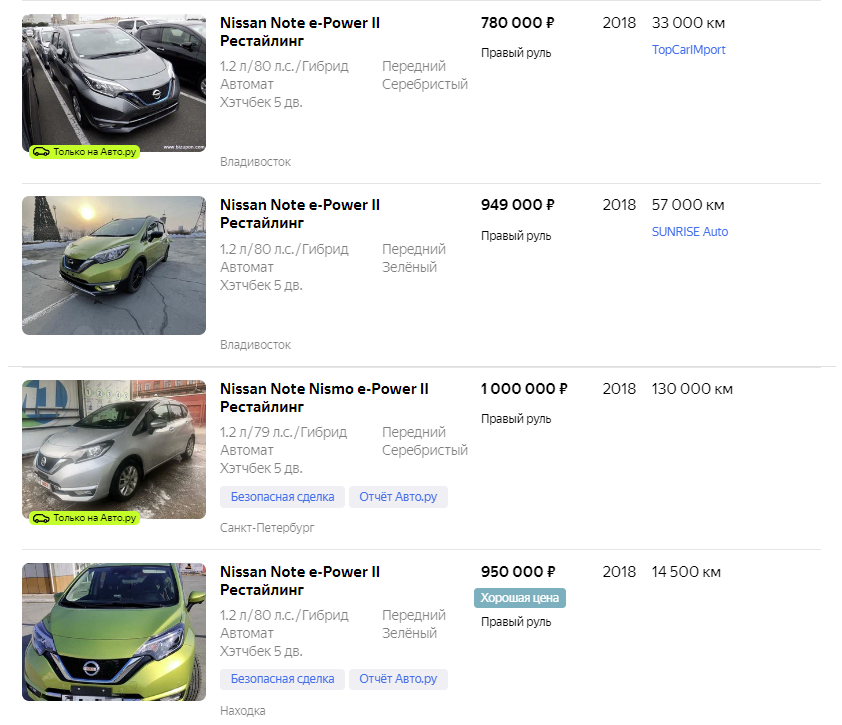Visit the TopCarIMport dealer link
This screenshot has width=842, height=725.
pyautogui.click(x=688, y=49)
